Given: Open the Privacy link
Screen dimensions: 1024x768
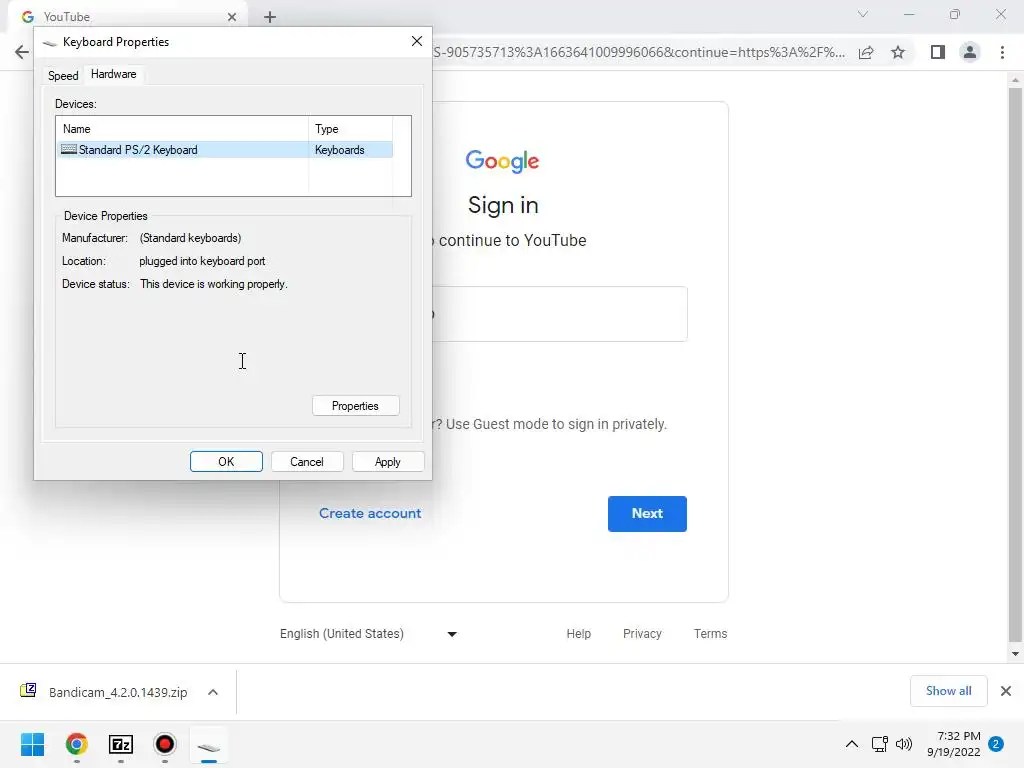Looking at the screenshot, I should pyautogui.click(x=642, y=633).
